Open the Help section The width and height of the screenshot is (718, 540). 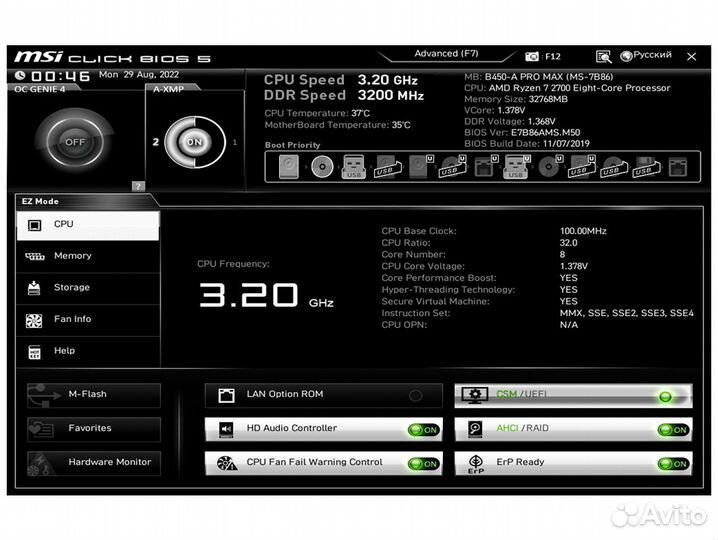pos(88,351)
